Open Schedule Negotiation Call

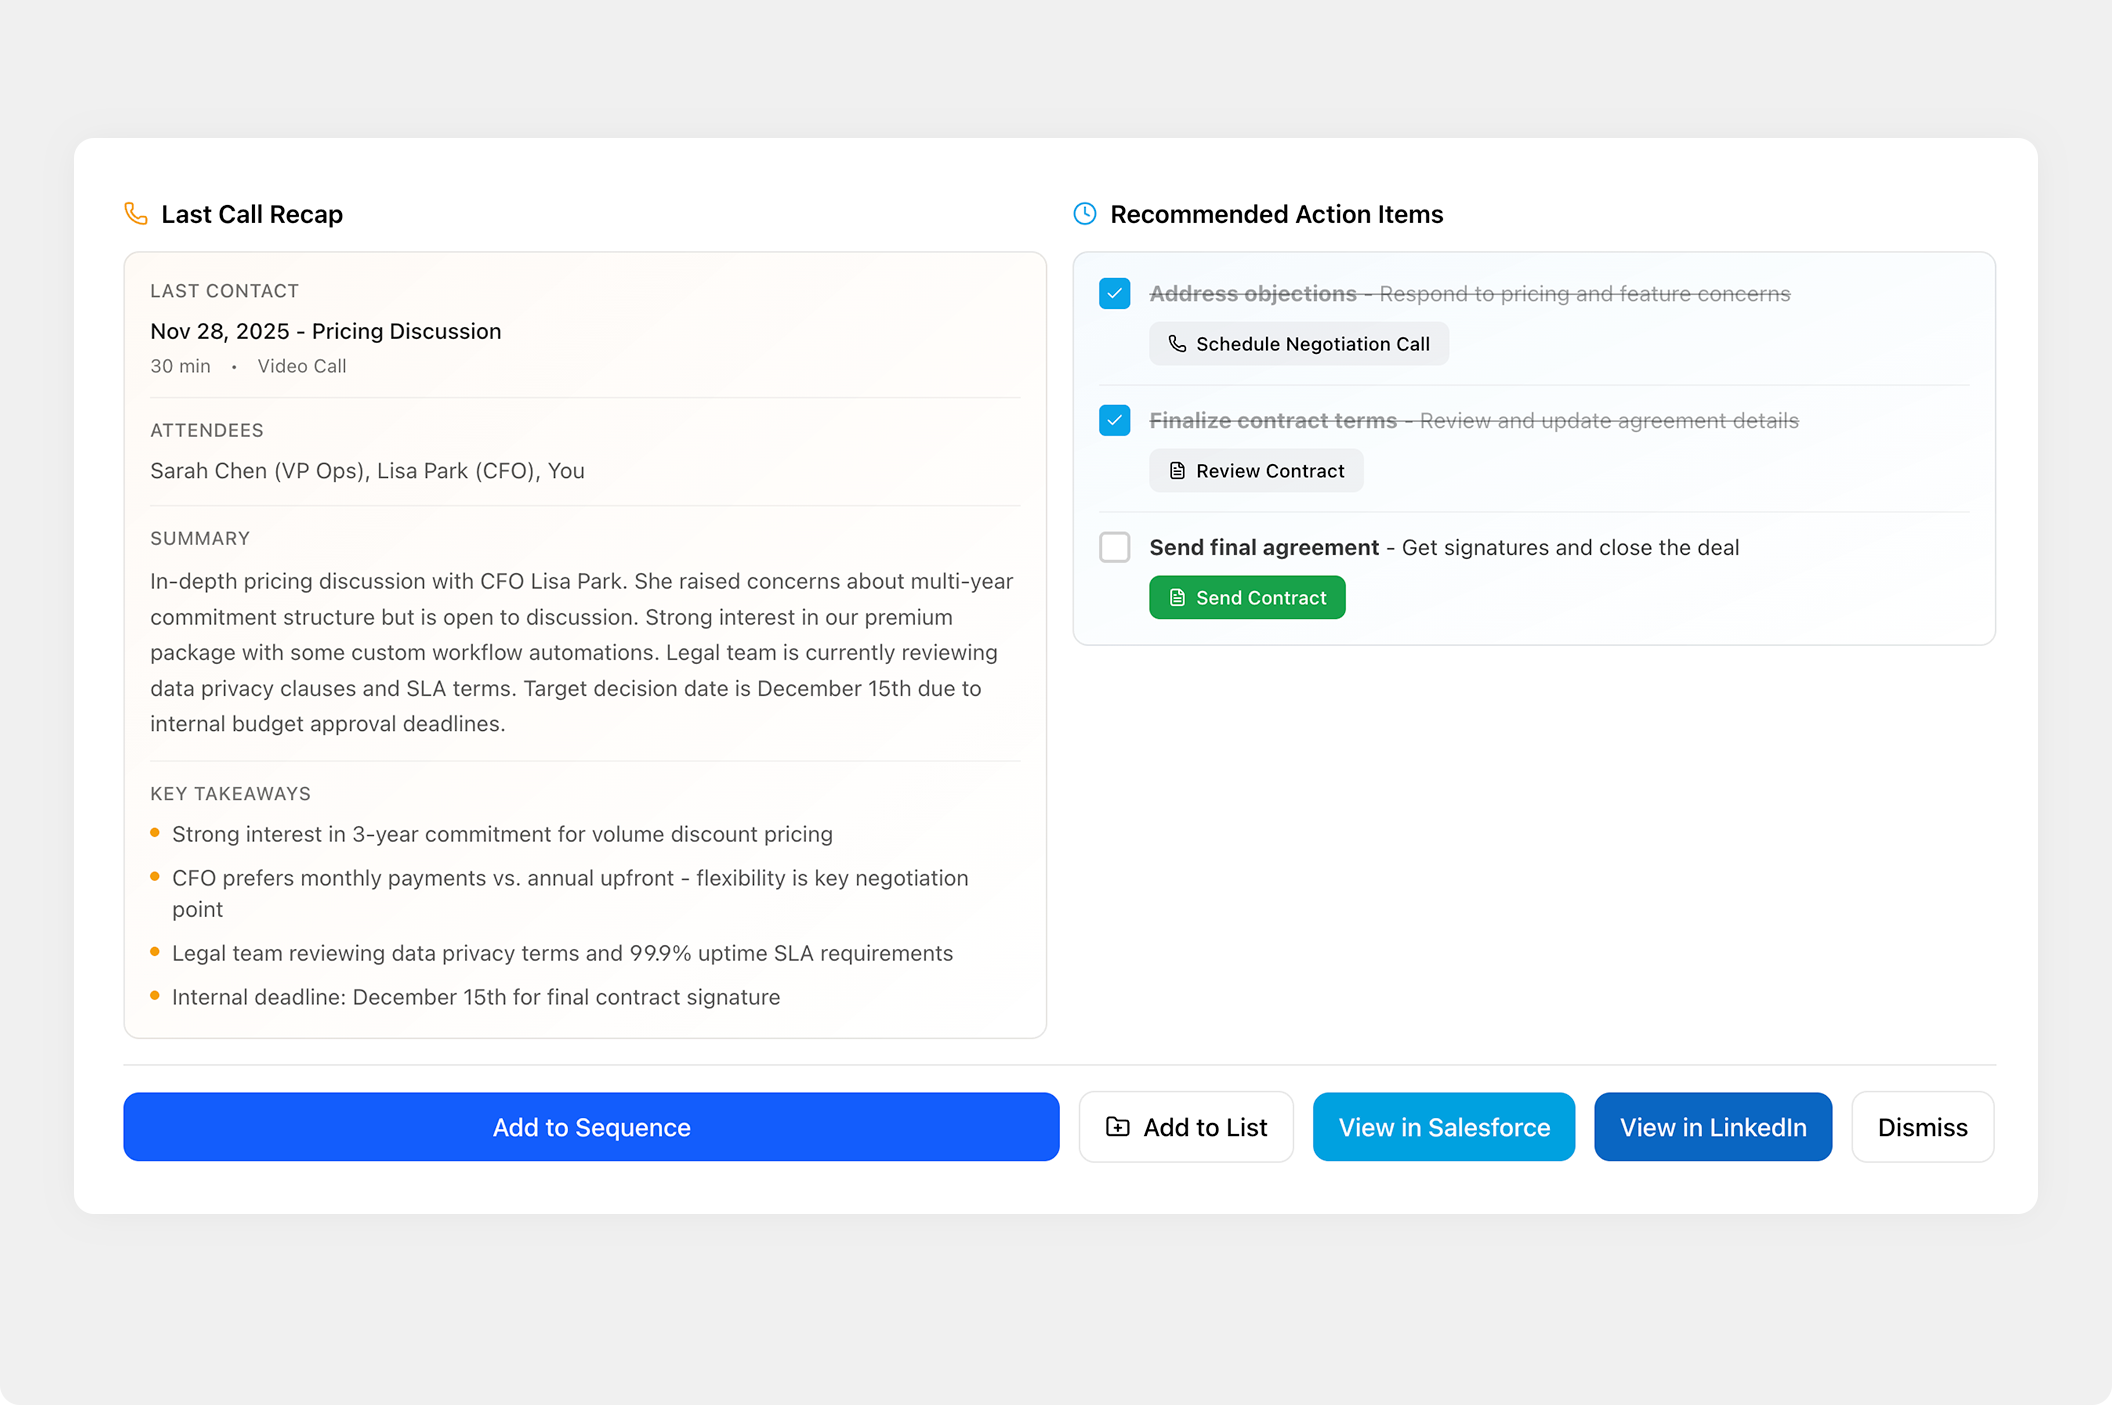[1298, 343]
